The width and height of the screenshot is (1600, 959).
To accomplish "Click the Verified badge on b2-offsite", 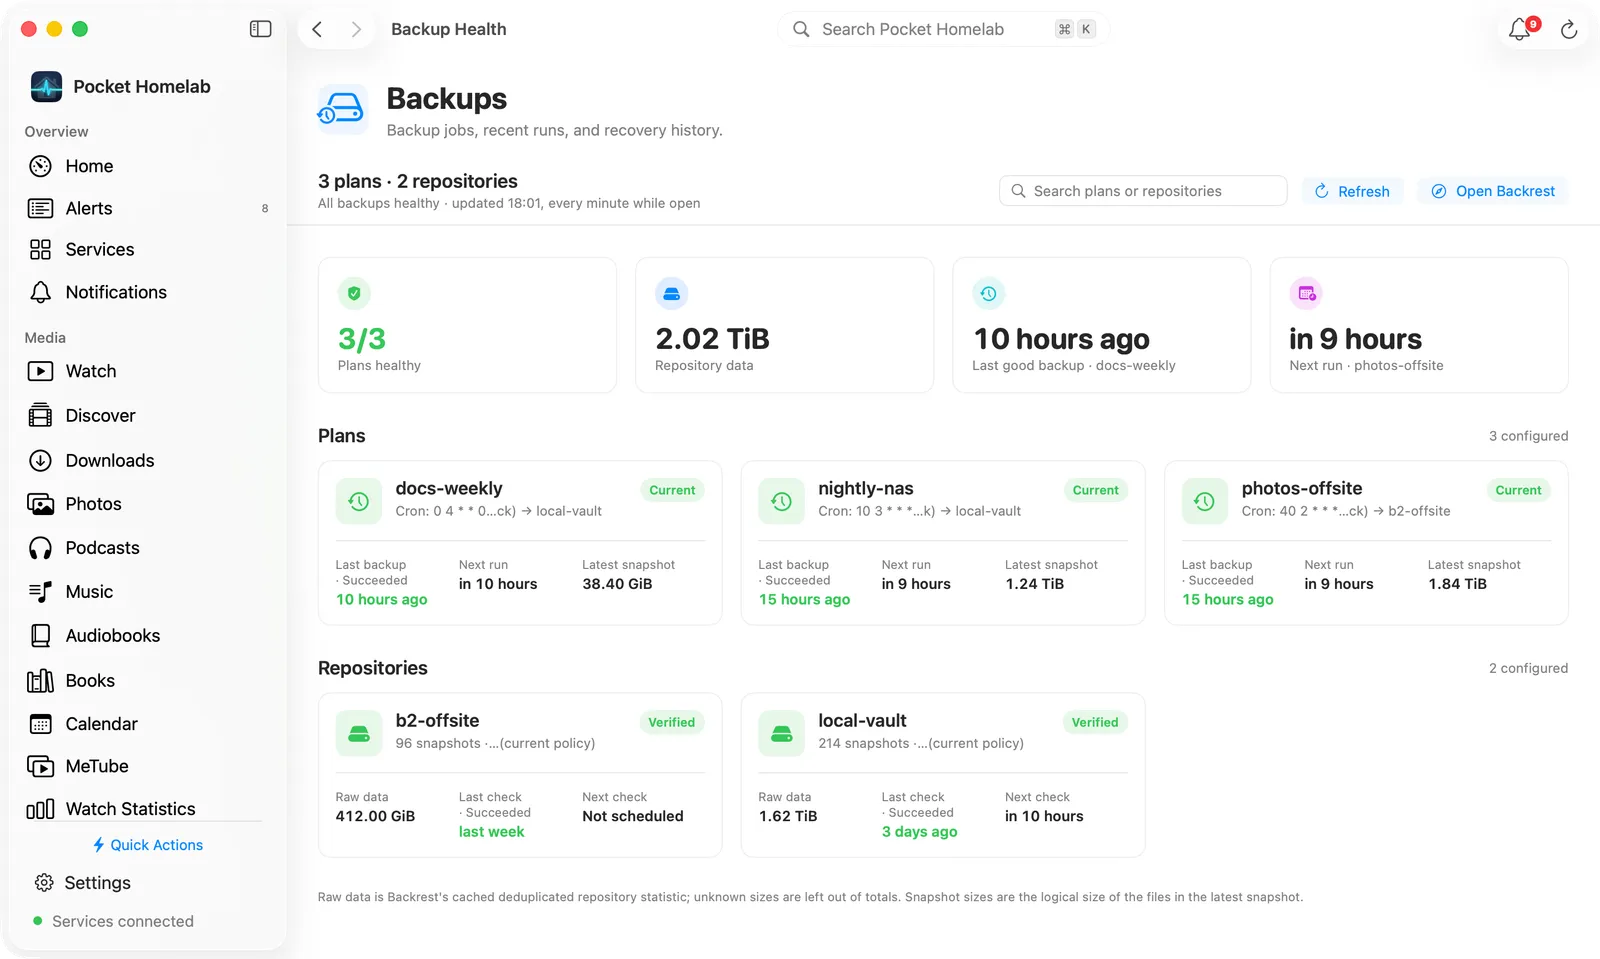I will (671, 722).
